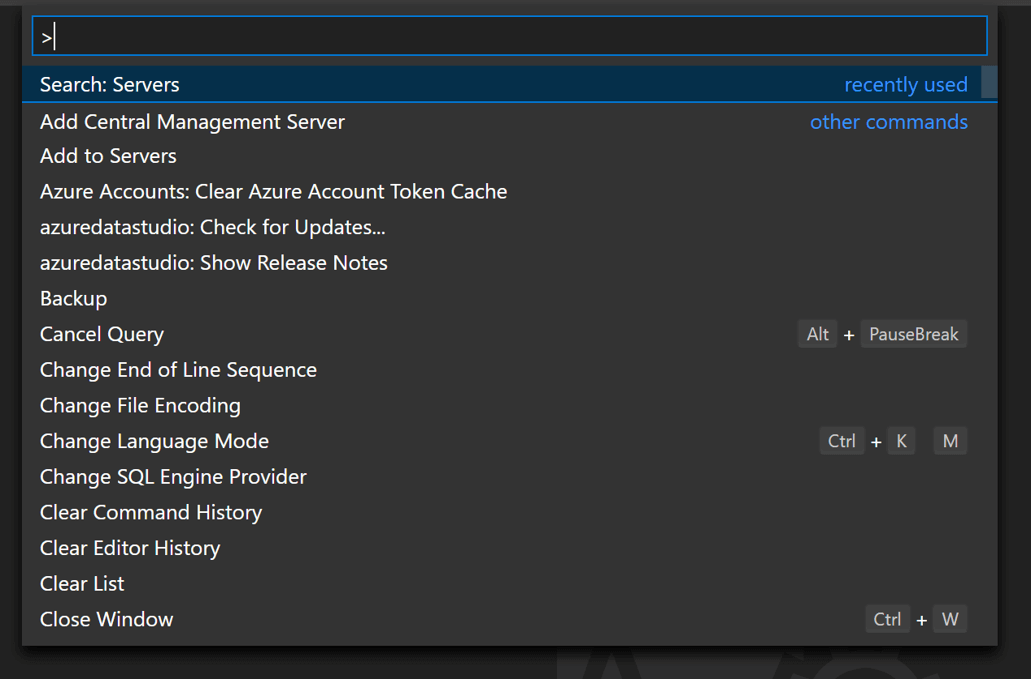Choose Clear Editor History
Screen dimensions: 1031x679
[510, 548]
